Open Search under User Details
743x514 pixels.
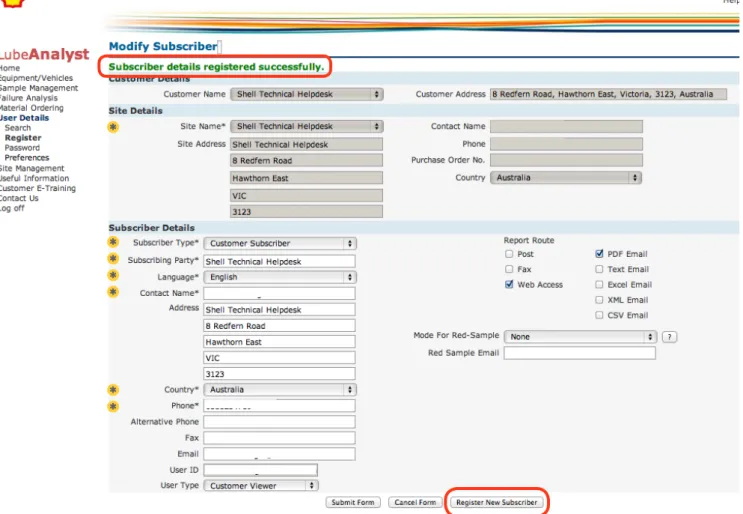[x=18, y=128]
